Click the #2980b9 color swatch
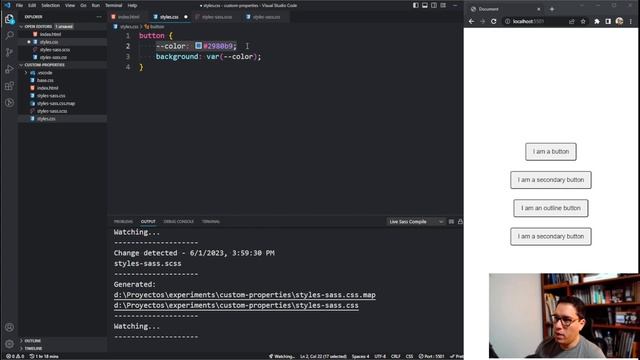Viewport: 640px width, 360px height. pyautogui.click(x=198, y=46)
